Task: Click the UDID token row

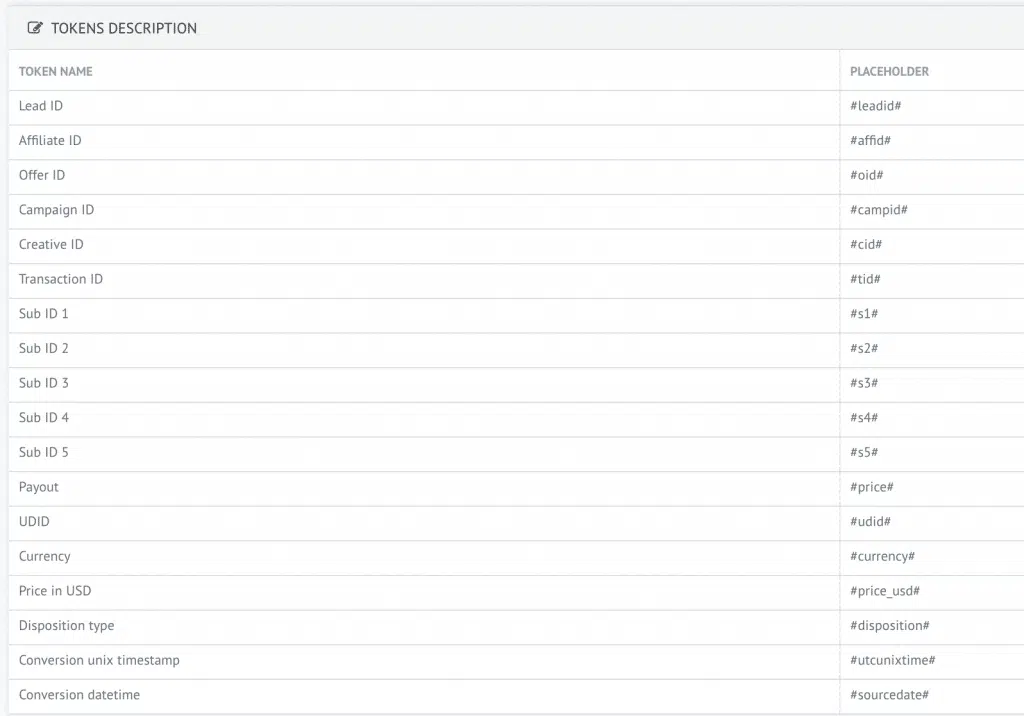Action: 34,522
